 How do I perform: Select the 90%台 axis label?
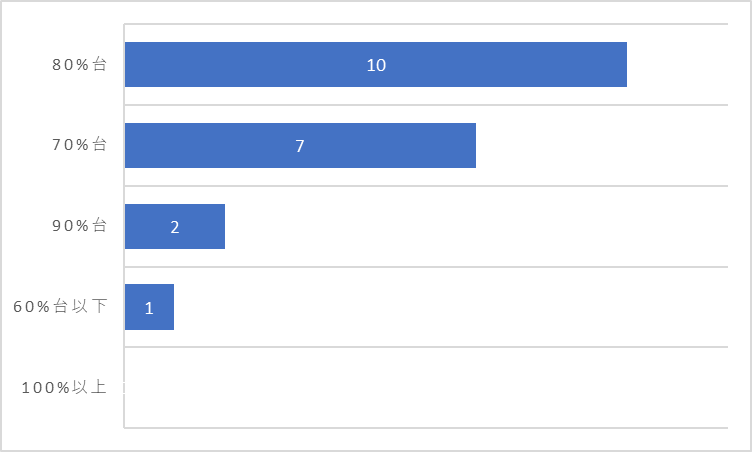pos(79,226)
